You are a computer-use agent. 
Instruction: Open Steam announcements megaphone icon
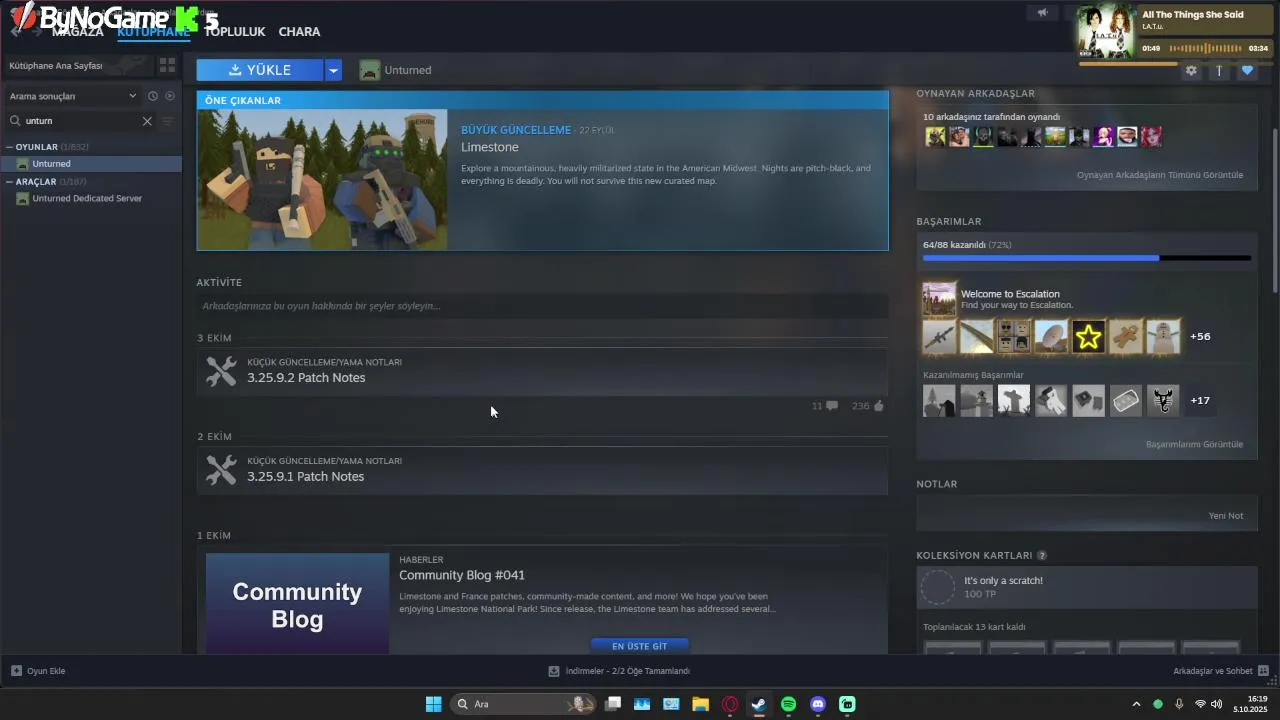[1042, 13]
